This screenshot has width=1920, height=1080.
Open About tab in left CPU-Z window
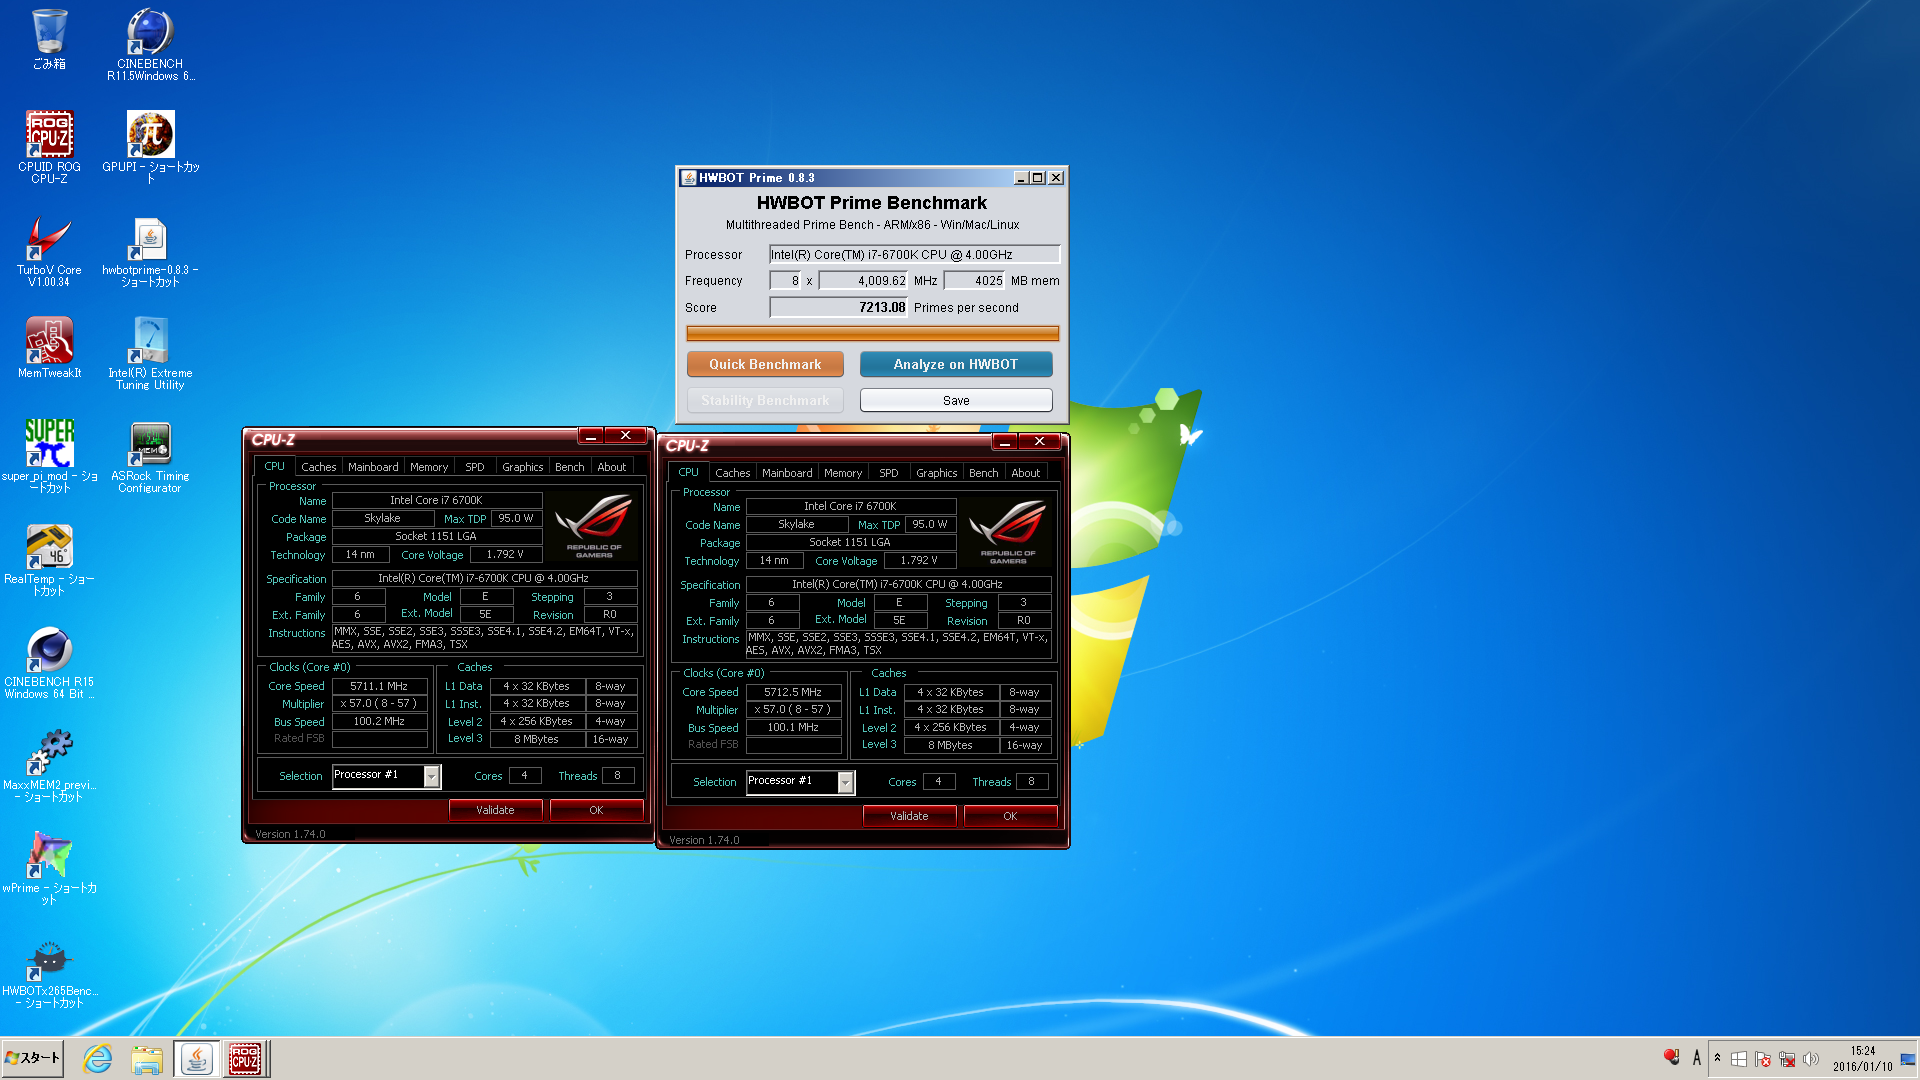[612, 467]
